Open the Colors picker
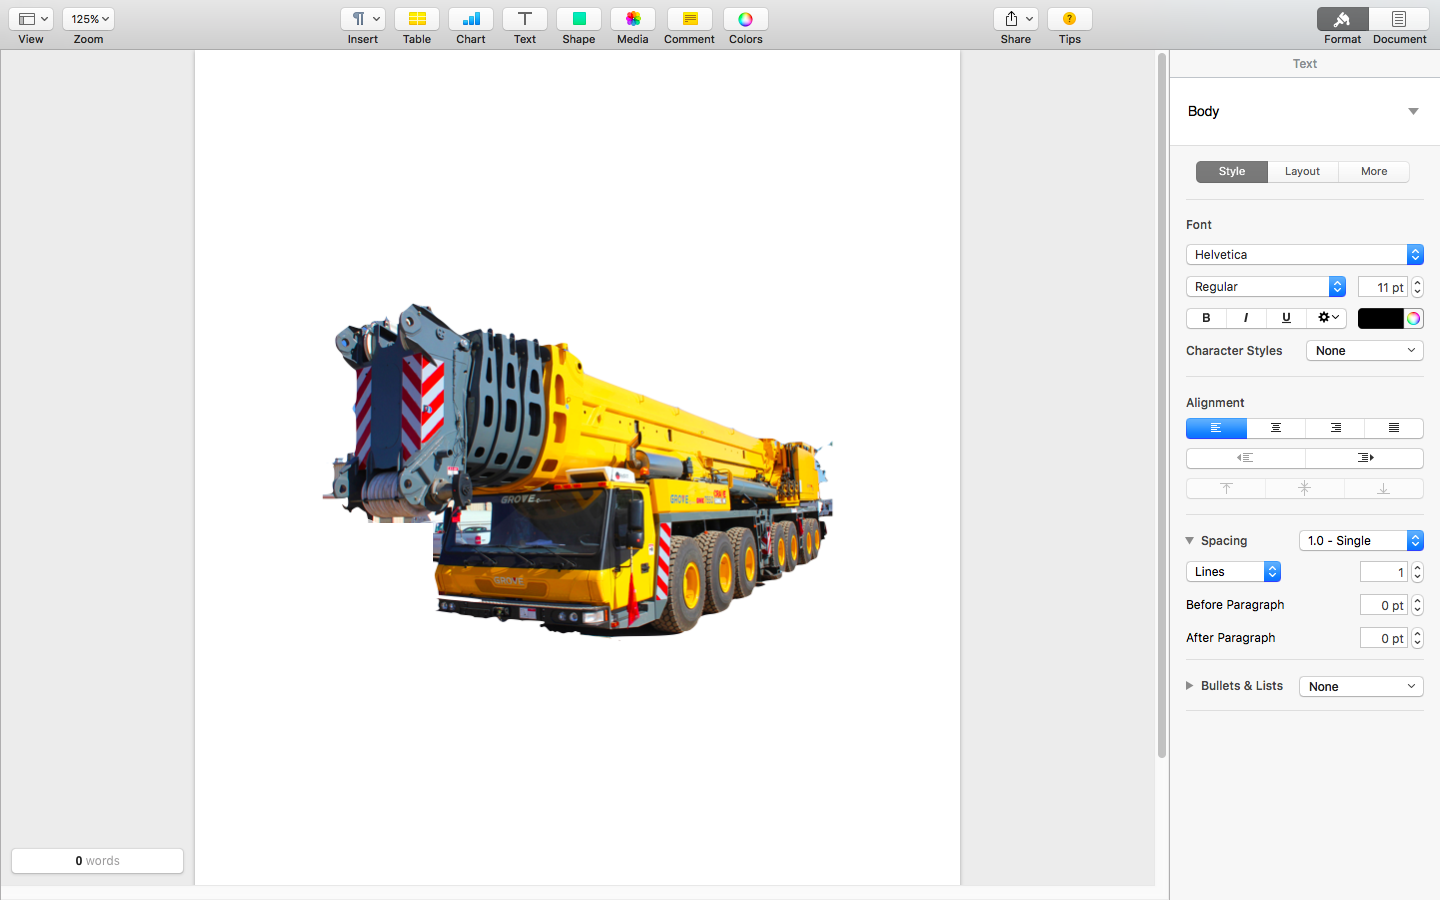Viewport: 1440px width, 900px height. tap(744, 18)
